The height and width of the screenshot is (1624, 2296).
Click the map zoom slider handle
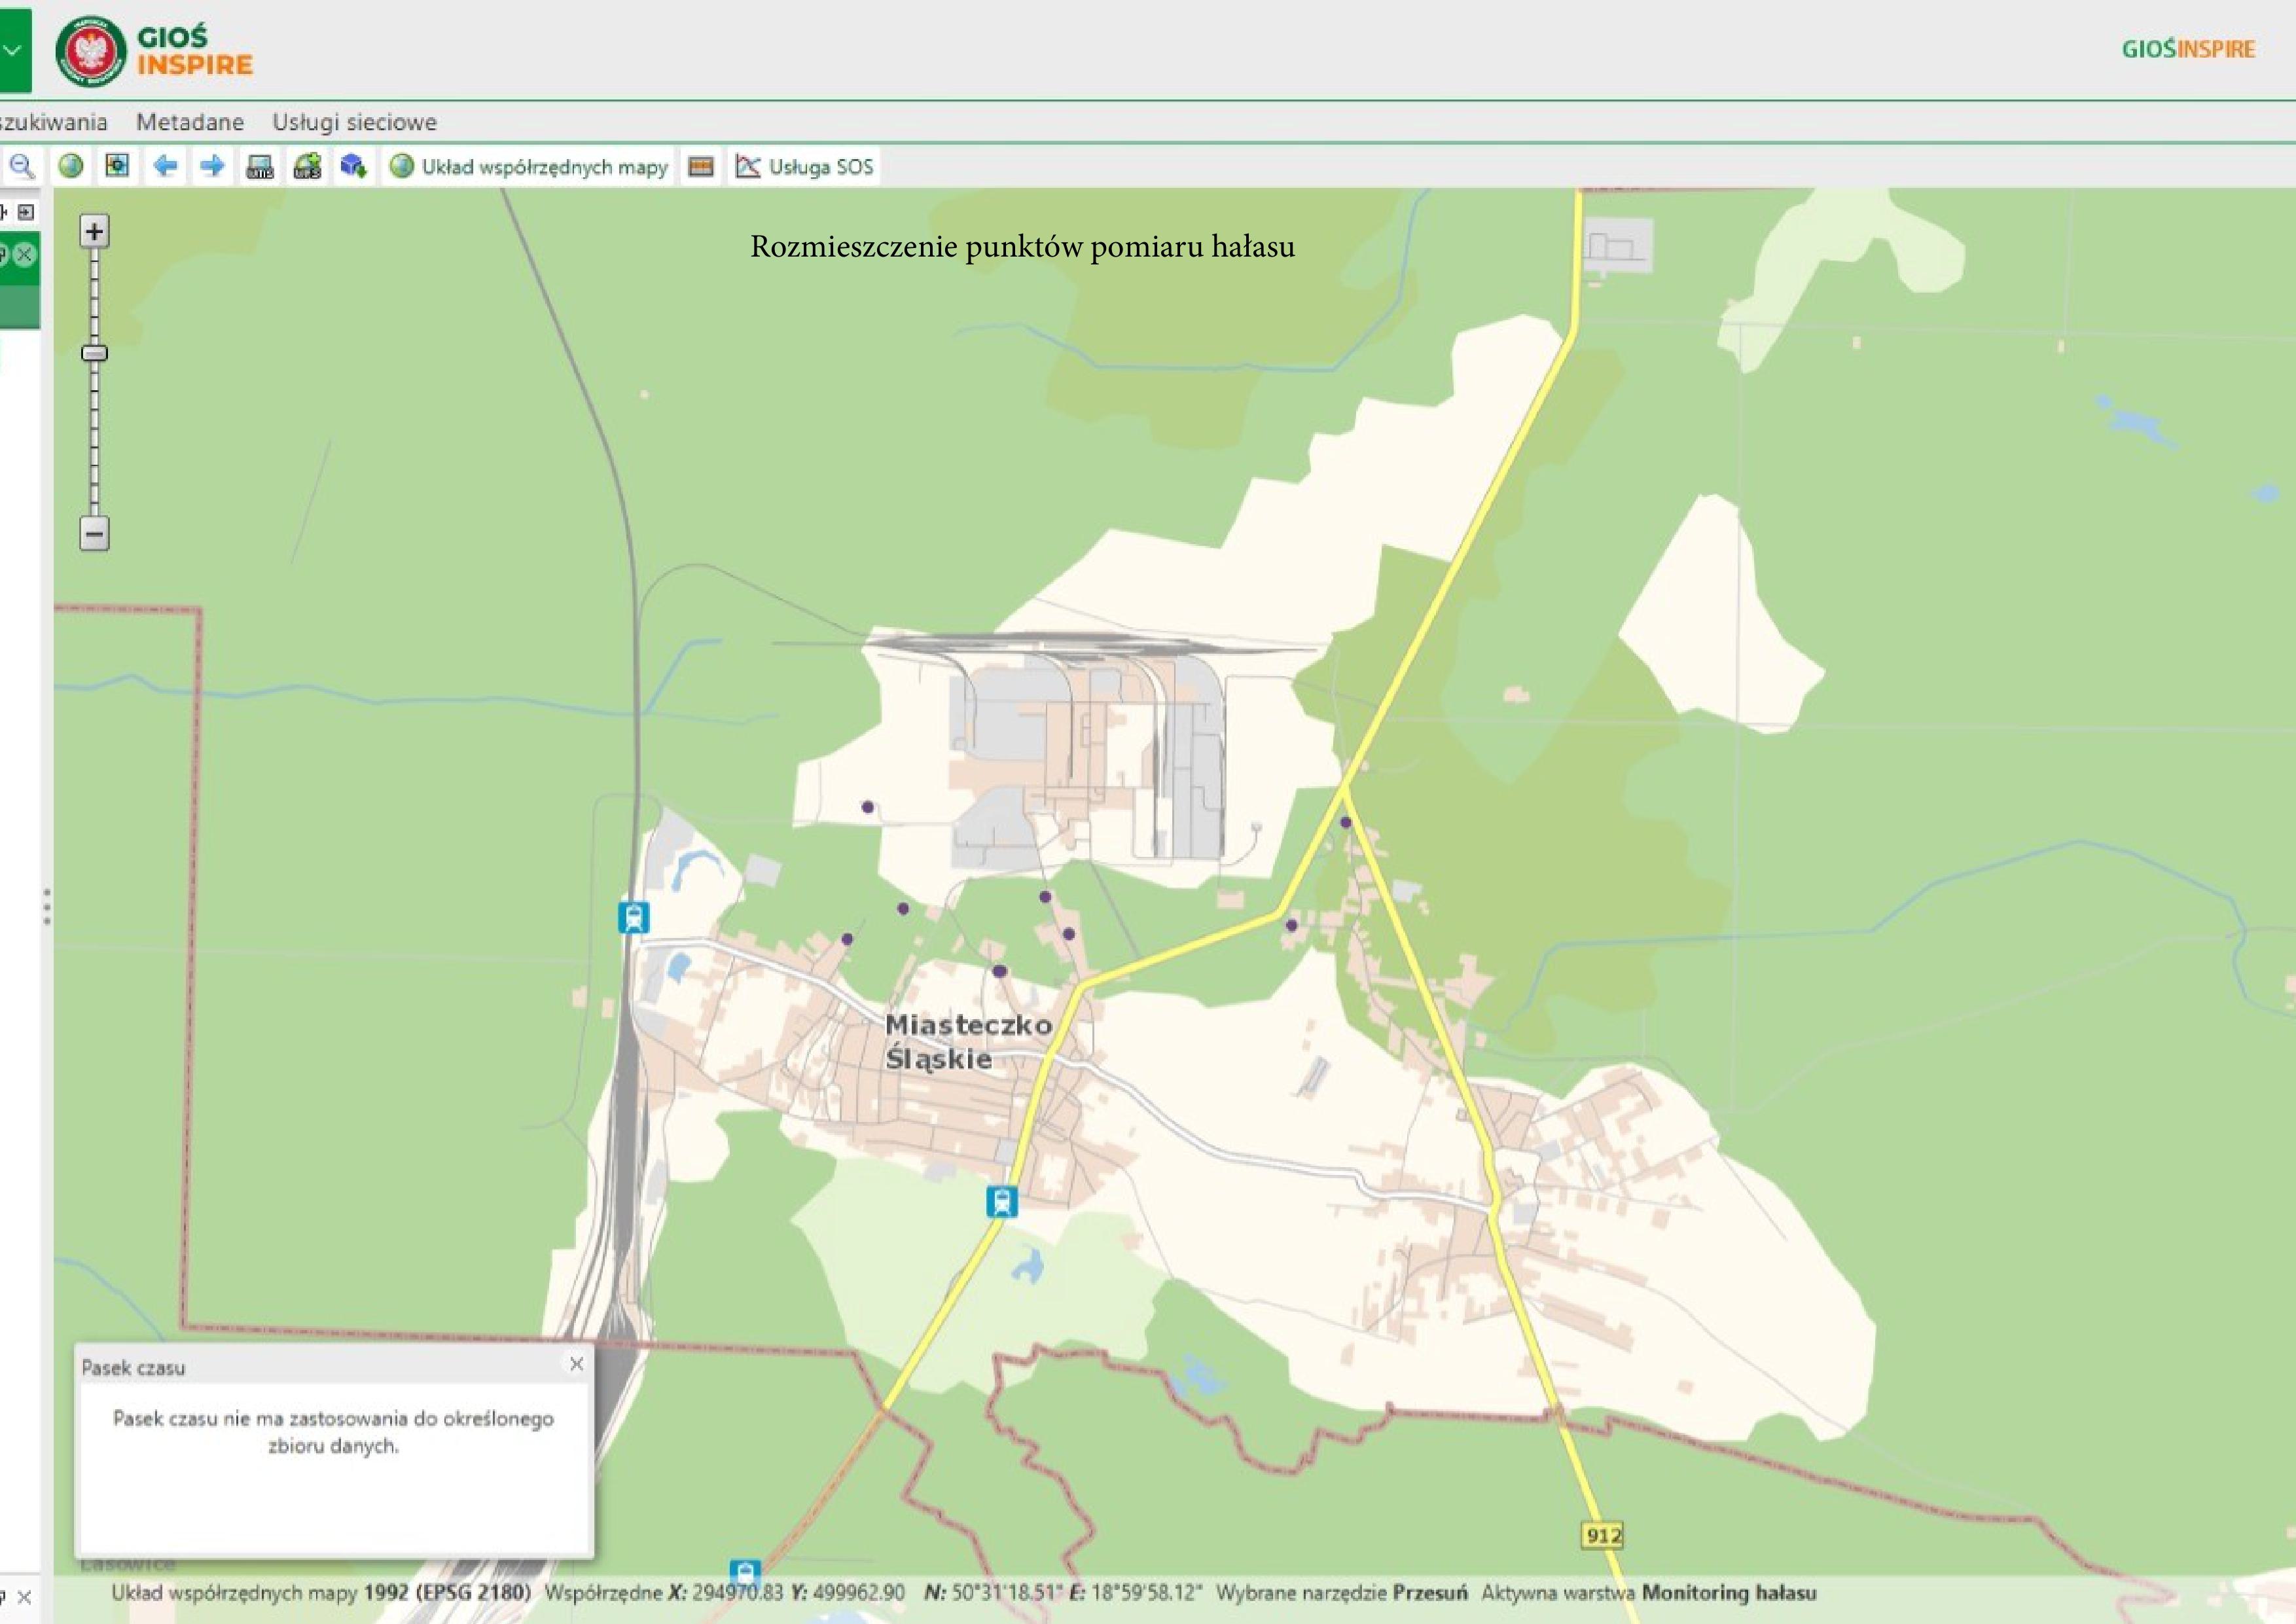94,353
